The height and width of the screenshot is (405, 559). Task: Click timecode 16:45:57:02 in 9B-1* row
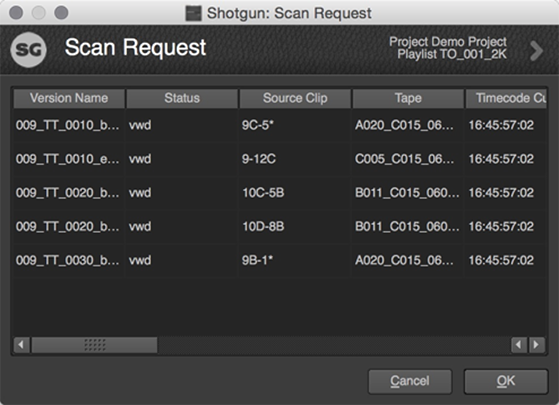coord(501,261)
